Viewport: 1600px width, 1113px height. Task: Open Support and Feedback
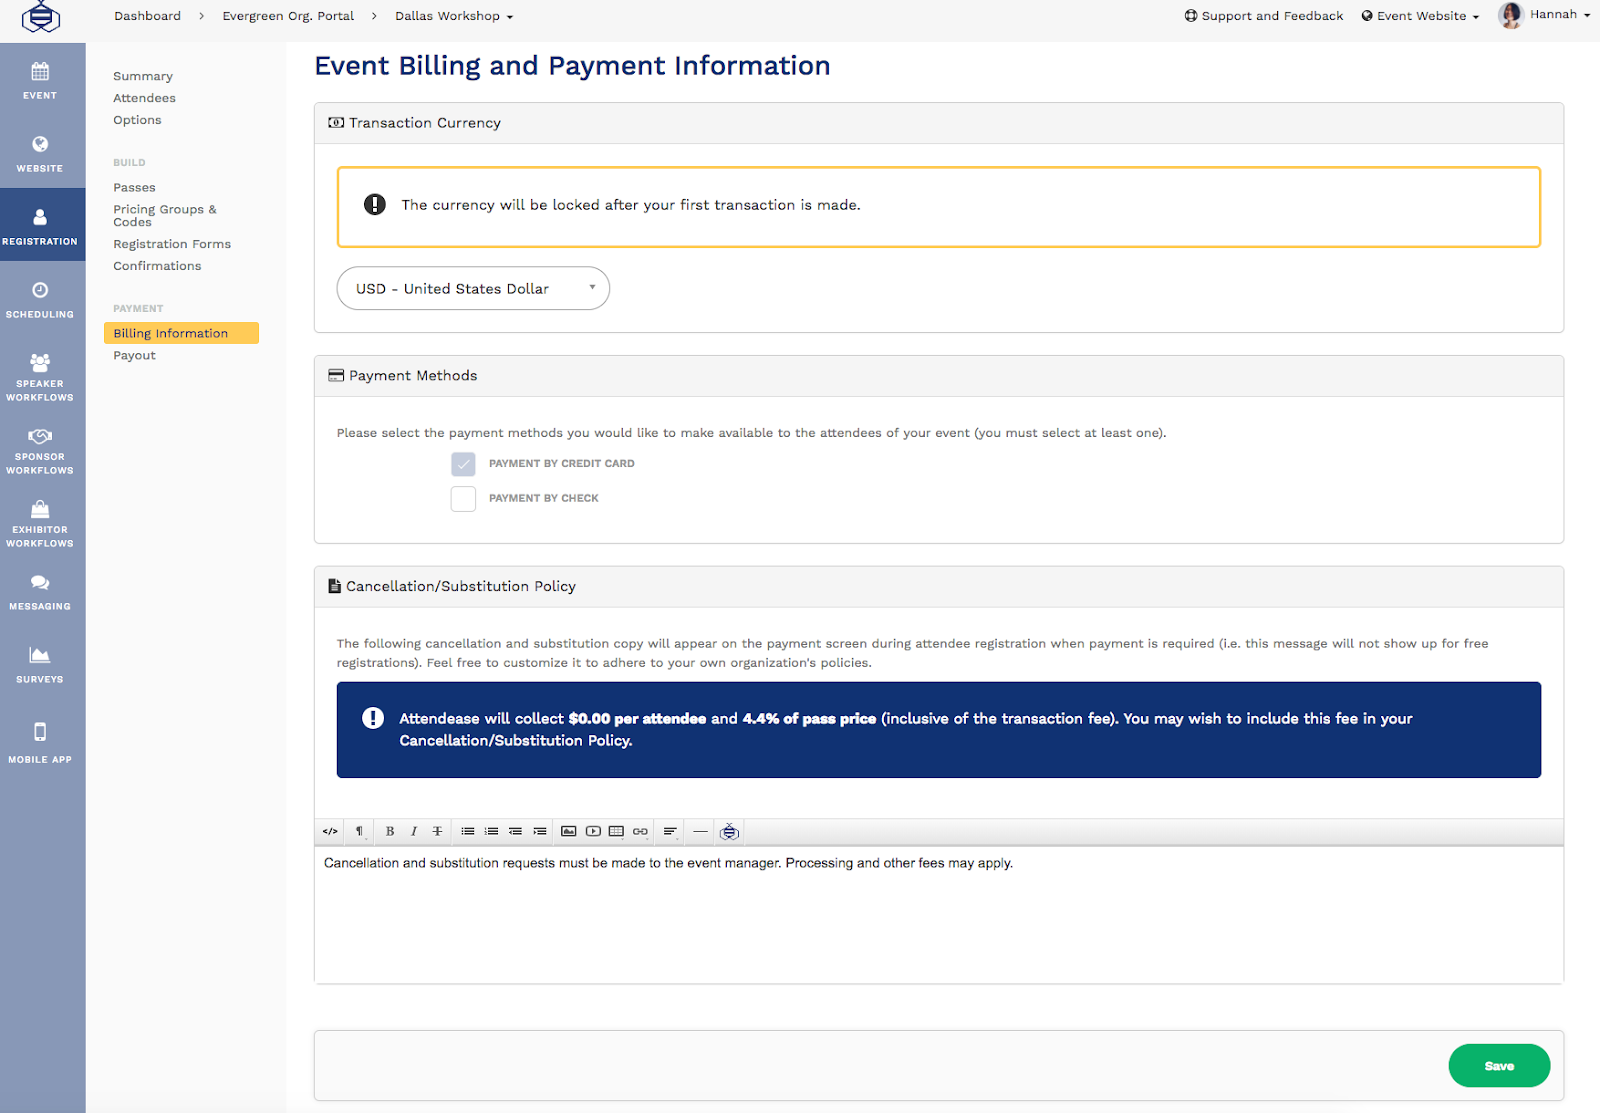(1263, 15)
